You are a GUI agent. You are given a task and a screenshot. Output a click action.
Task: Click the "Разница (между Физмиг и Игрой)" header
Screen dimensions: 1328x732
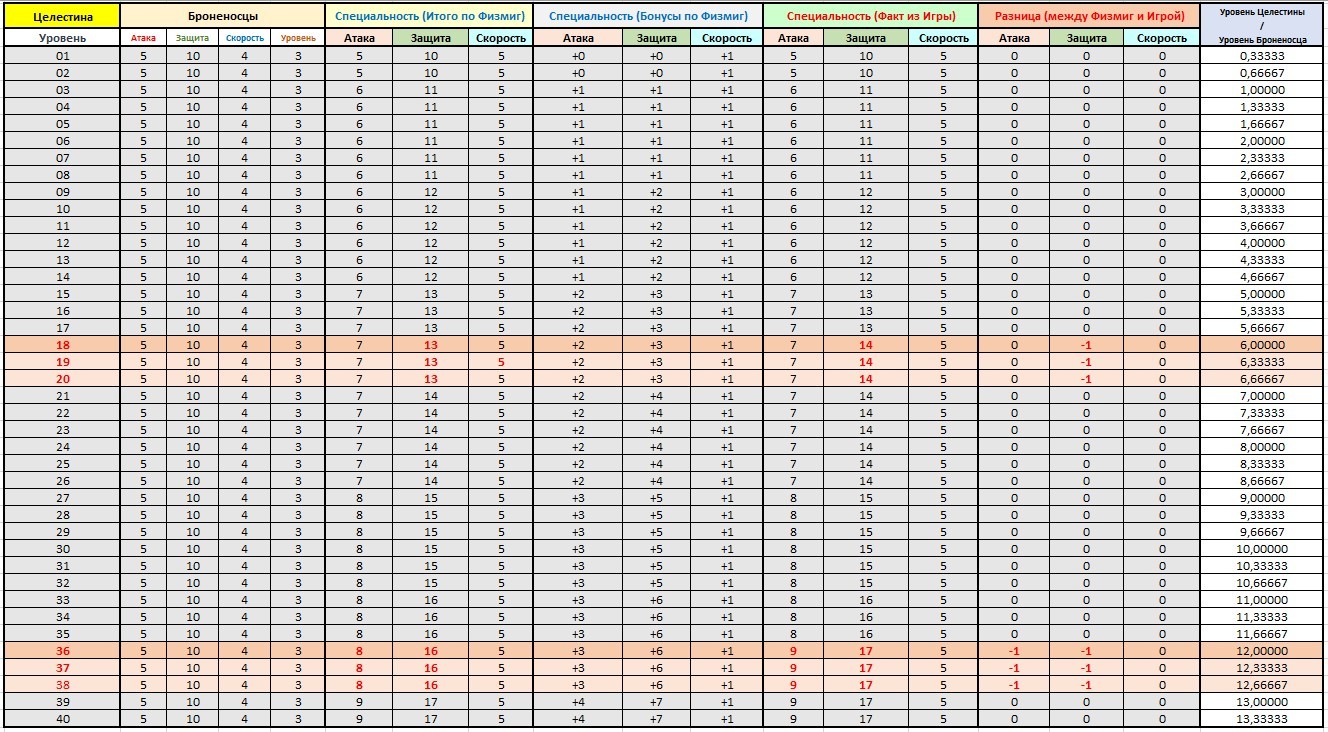click(x=1089, y=16)
